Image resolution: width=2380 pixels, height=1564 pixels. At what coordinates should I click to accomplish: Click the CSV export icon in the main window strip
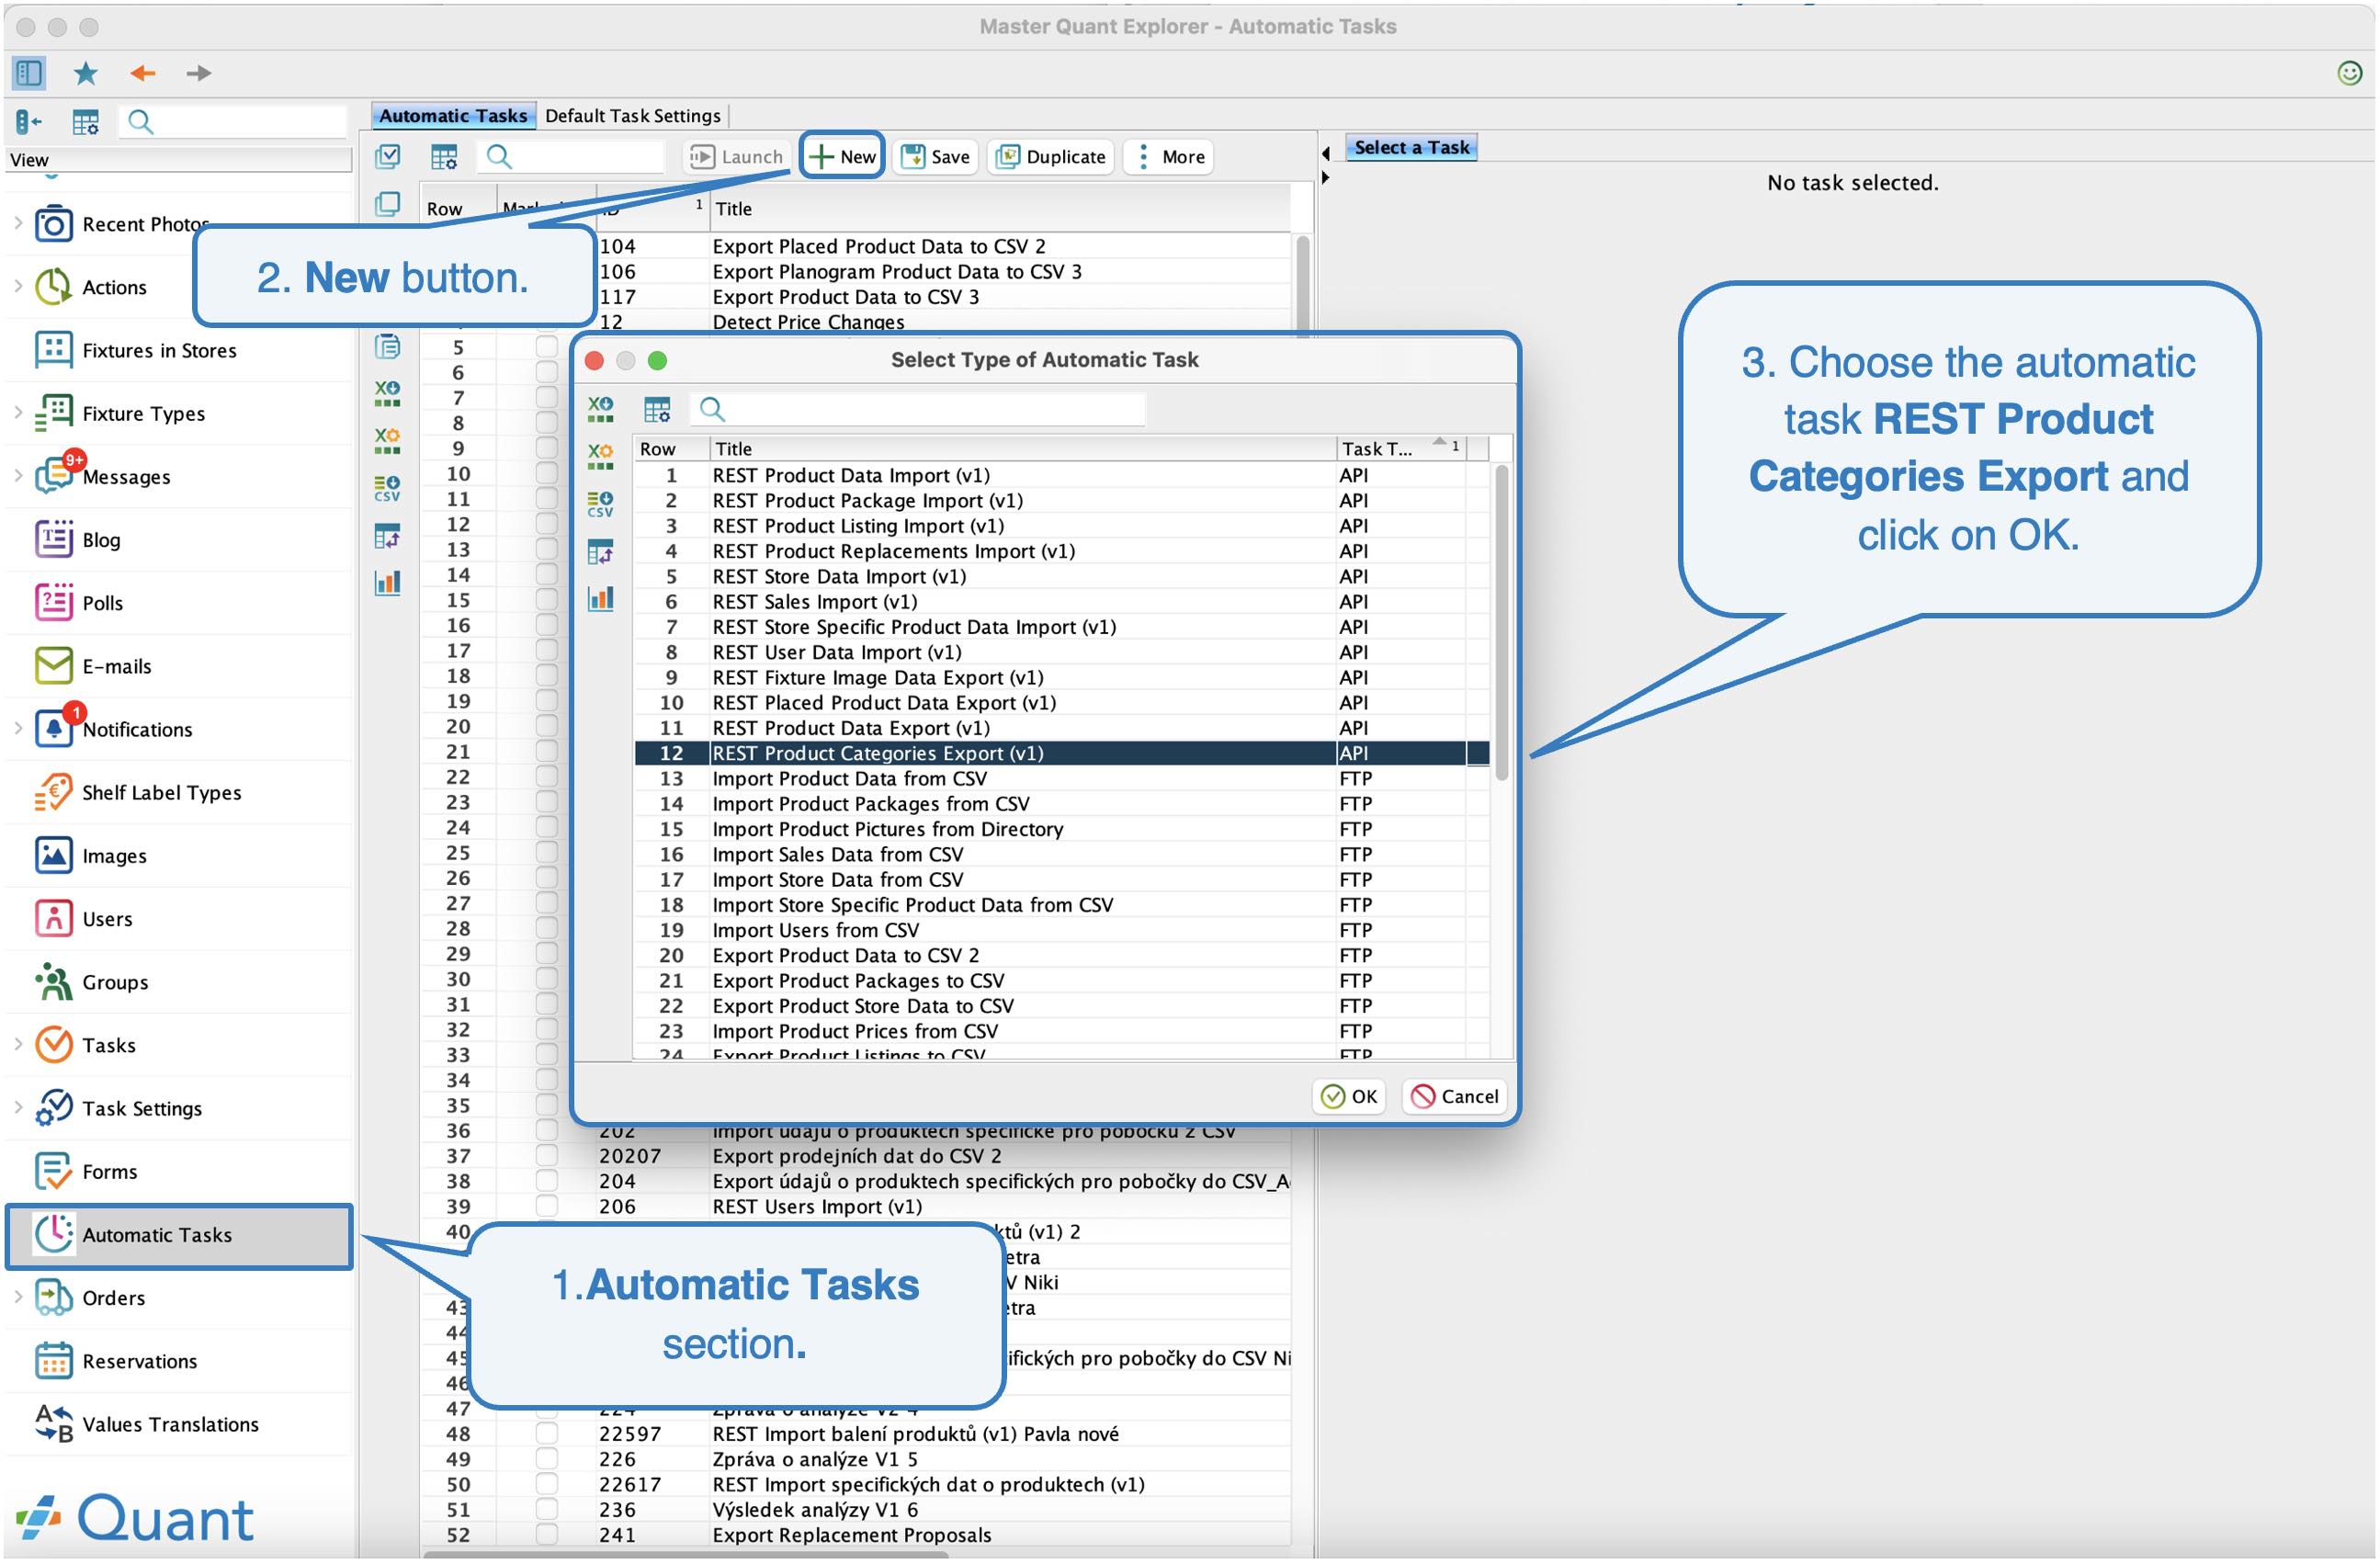click(388, 489)
